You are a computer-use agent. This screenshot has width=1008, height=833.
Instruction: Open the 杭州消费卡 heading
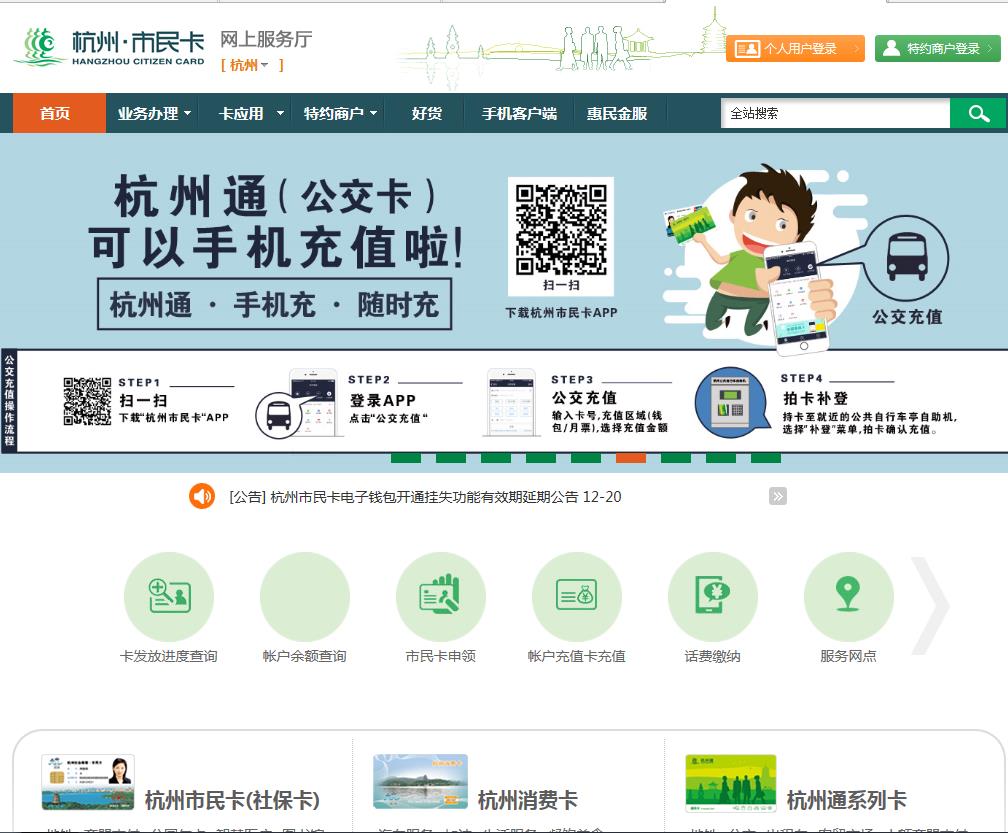tap(528, 801)
